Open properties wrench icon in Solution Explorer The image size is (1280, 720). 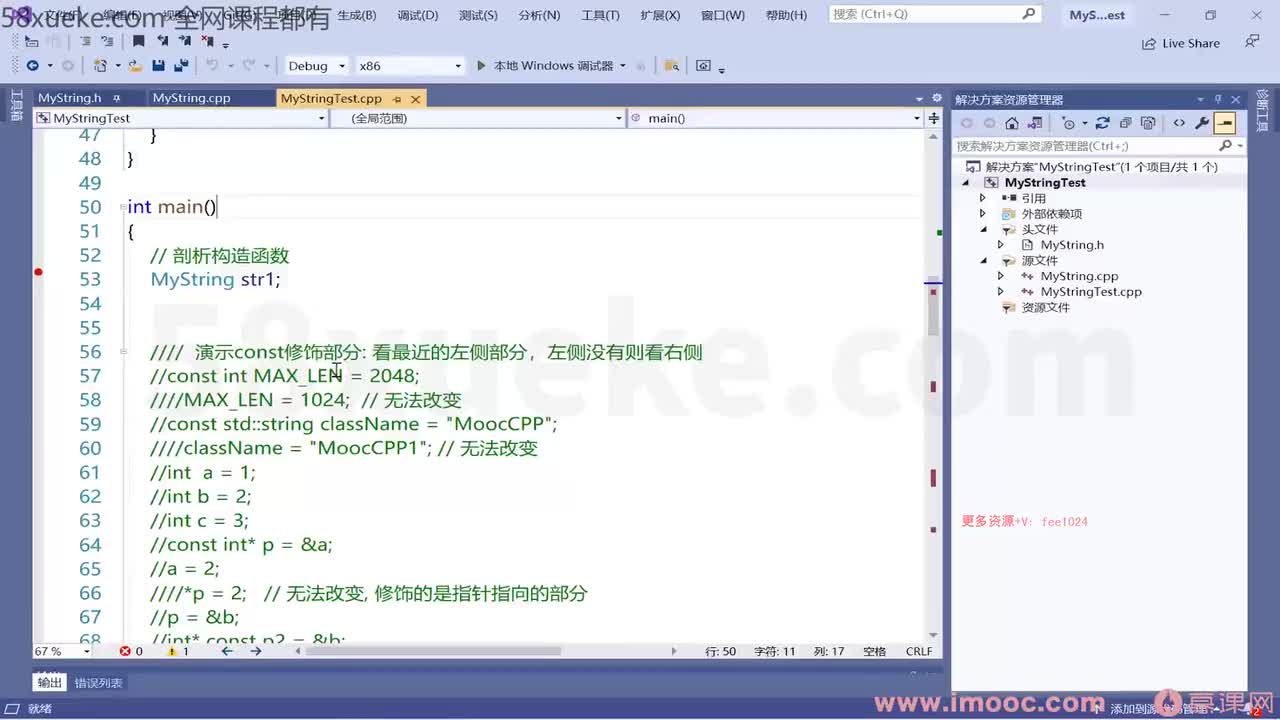coord(1202,123)
